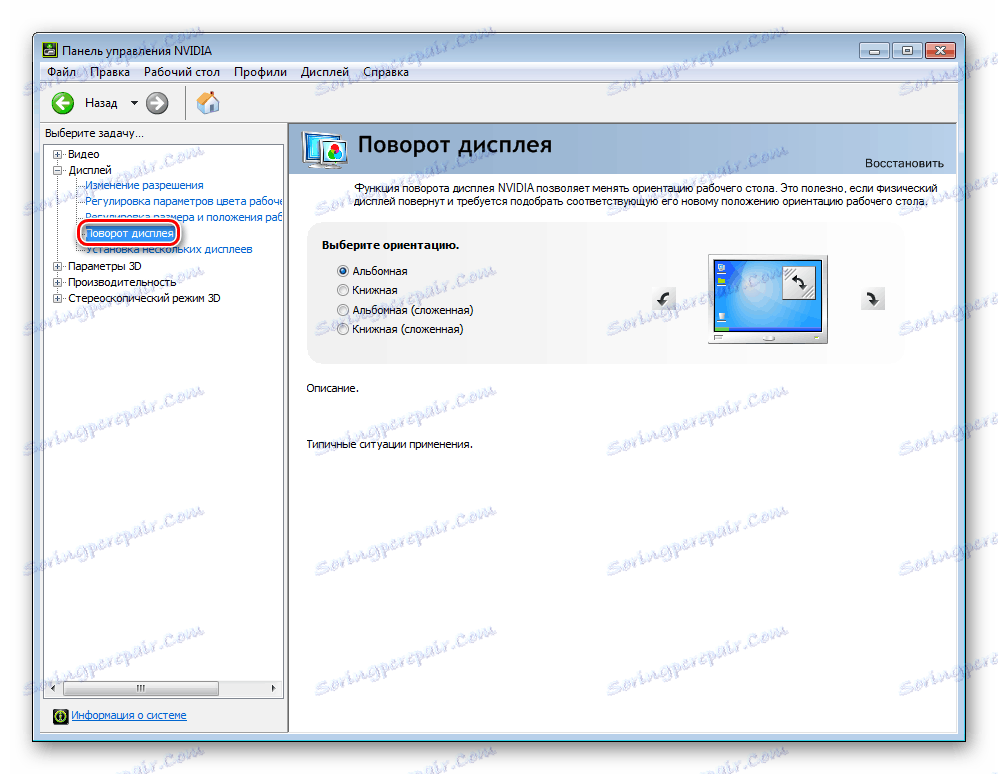998x774 pixels.
Task: Expand Стереоскопический режим 3D node
Action: click(57, 298)
